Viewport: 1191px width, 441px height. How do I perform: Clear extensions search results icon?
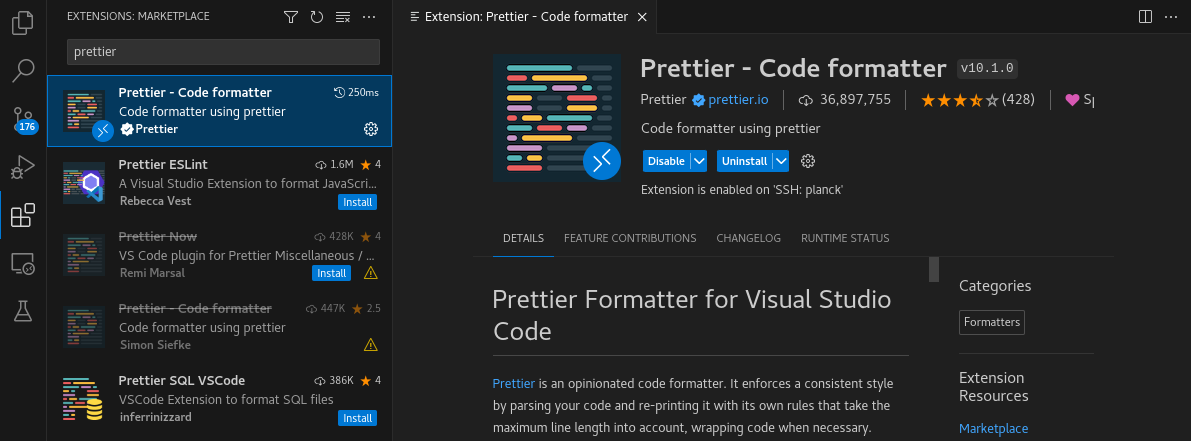click(343, 17)
